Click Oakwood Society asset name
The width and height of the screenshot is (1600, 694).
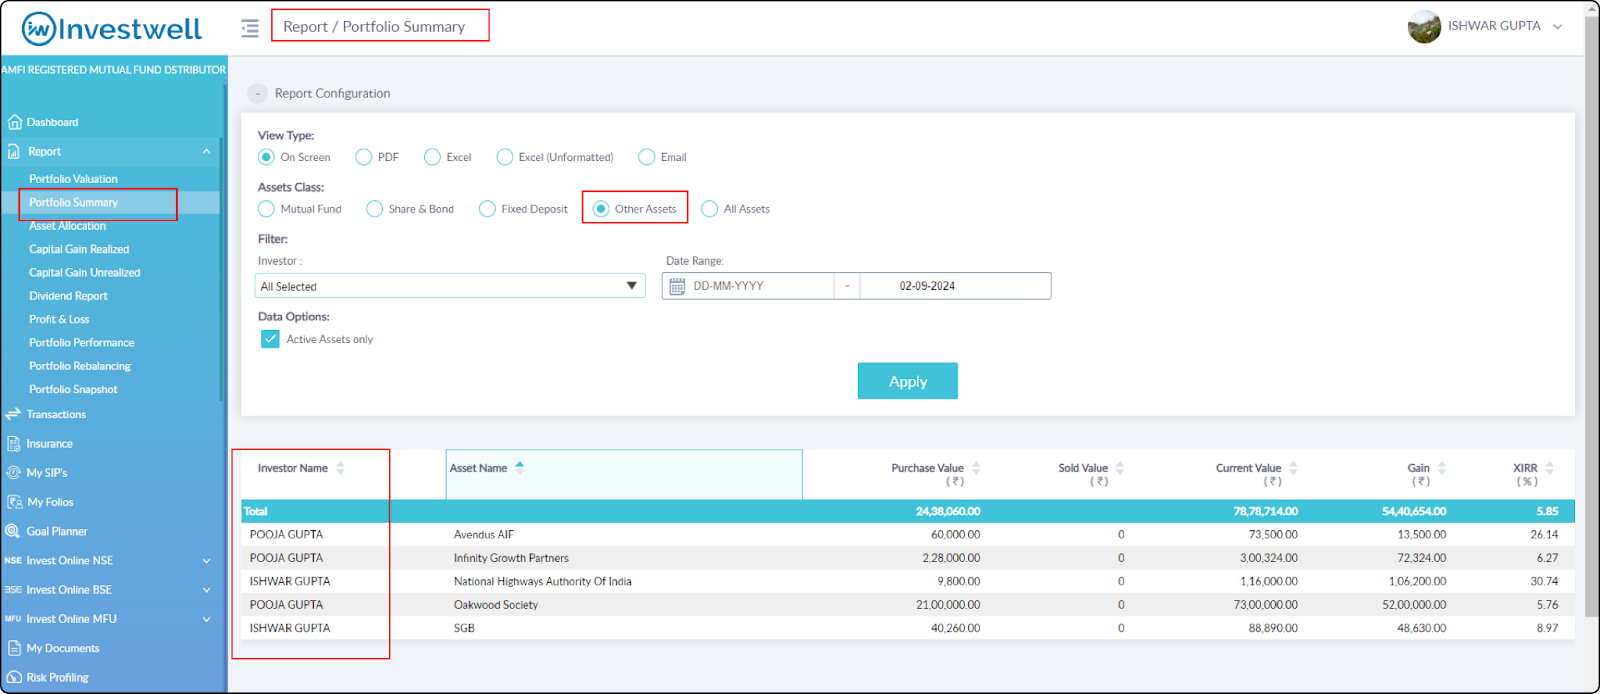pos(496,605)
